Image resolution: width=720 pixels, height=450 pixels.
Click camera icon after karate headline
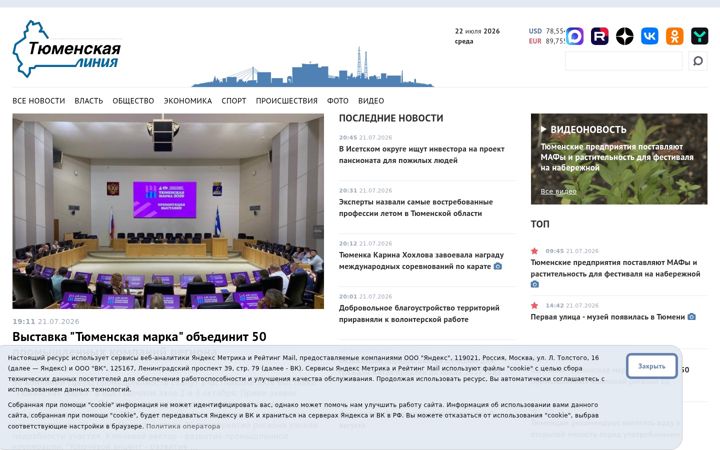[x=497, y=266]
